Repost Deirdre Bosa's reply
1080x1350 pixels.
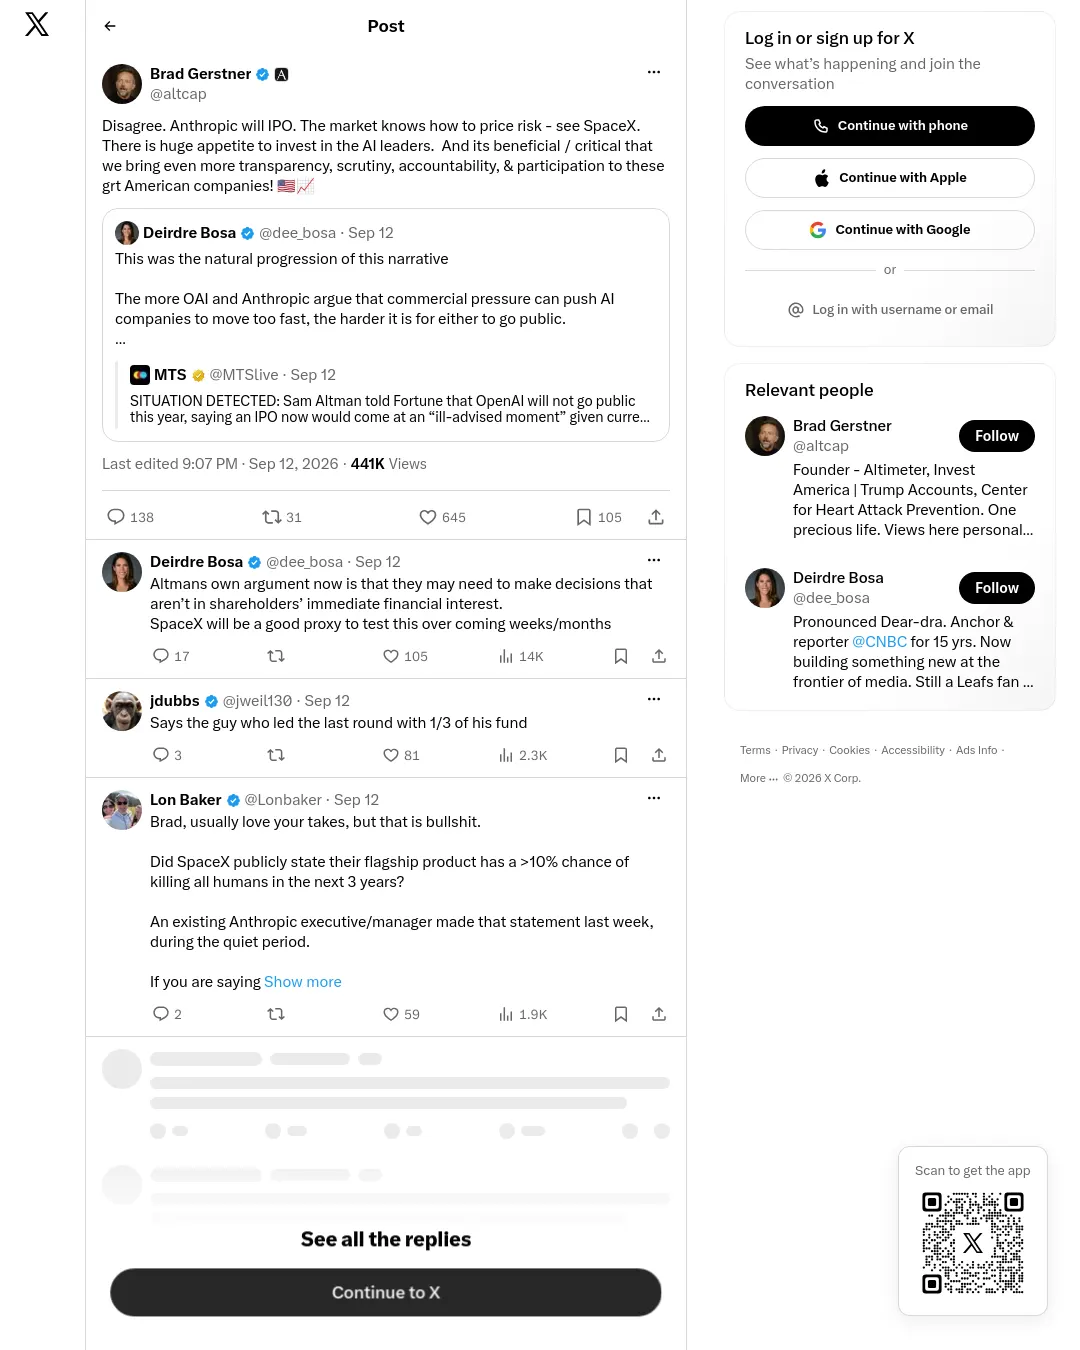[276, 656]
